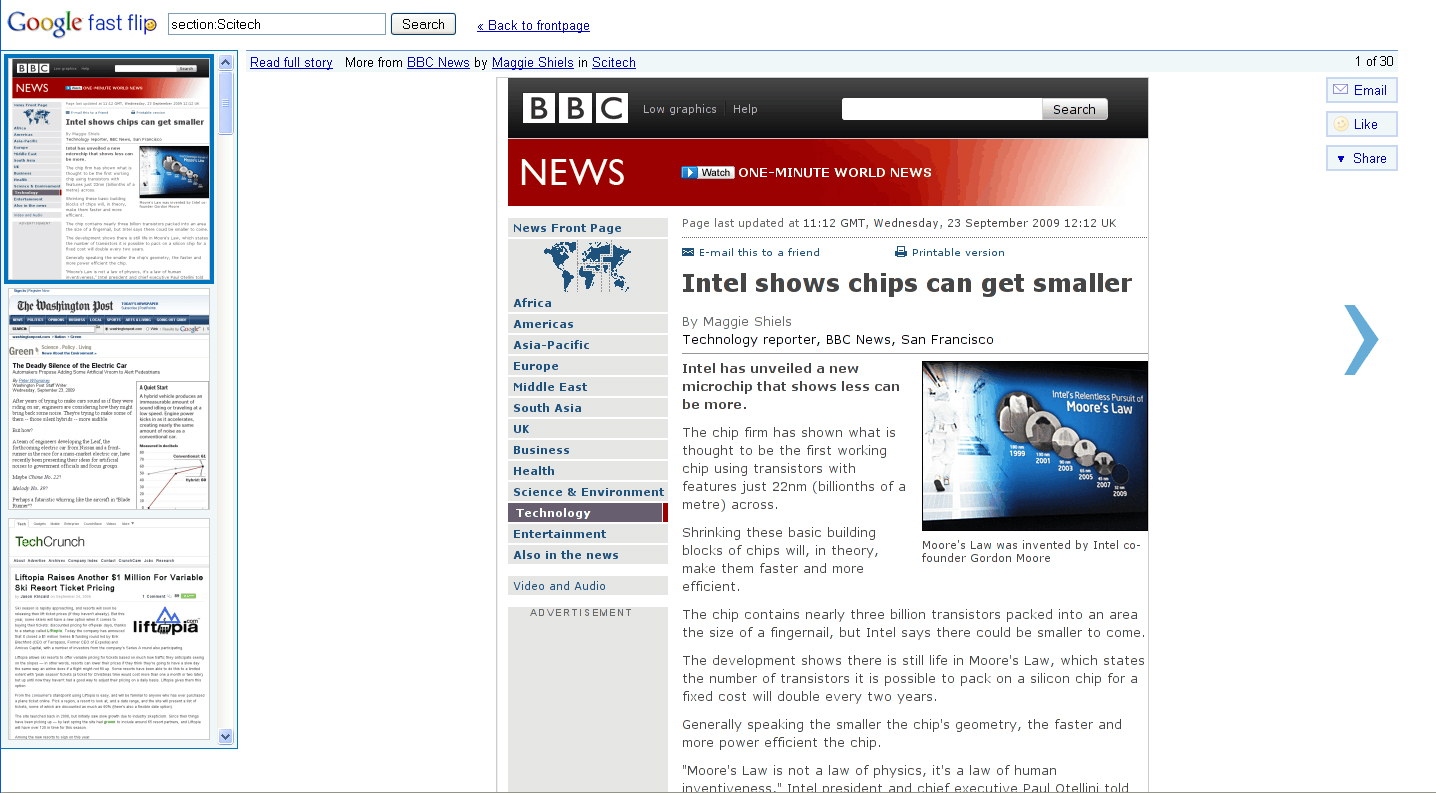Select Video and Audio in BBC menu
This screenshot has height=793, width=1436.
(x=588, y=586)
